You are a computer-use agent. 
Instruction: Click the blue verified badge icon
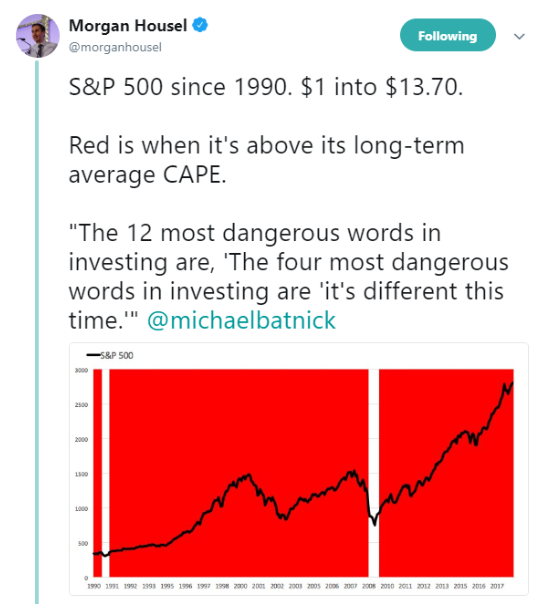(200, 25)
